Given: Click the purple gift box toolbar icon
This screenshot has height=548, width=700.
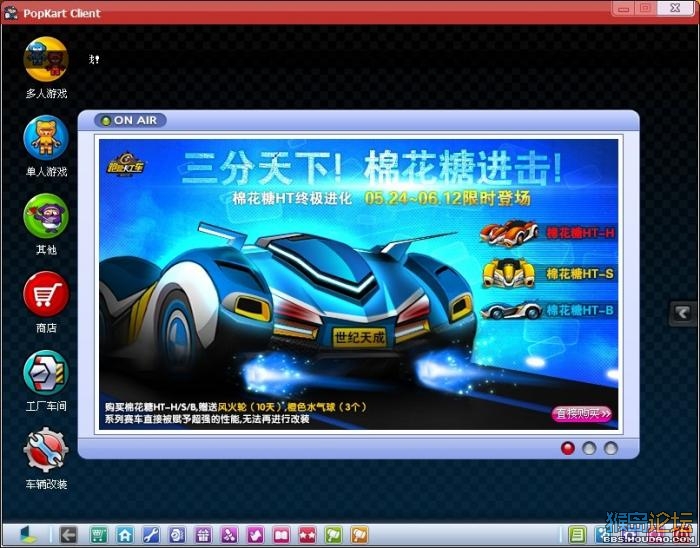Looking at the screenshot, I should click(203, 535).
